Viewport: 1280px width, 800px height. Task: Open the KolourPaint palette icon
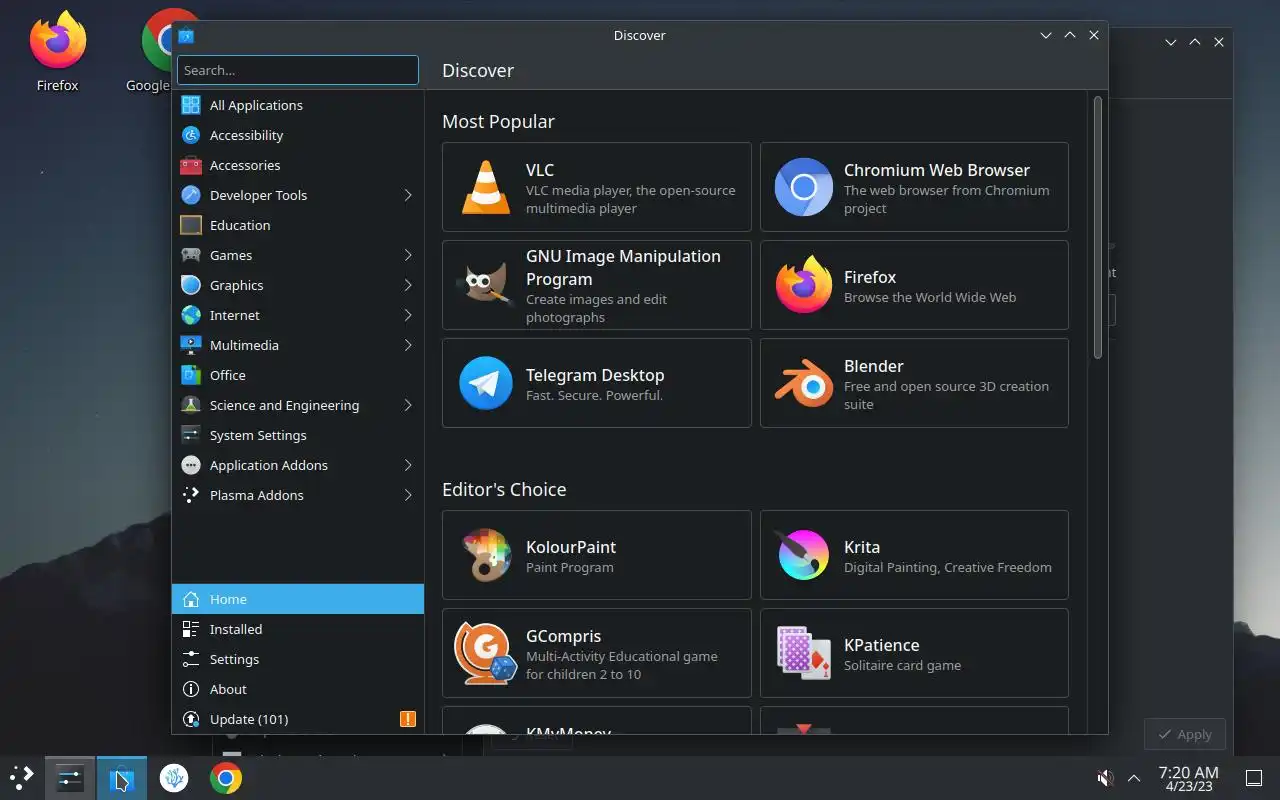485,555
